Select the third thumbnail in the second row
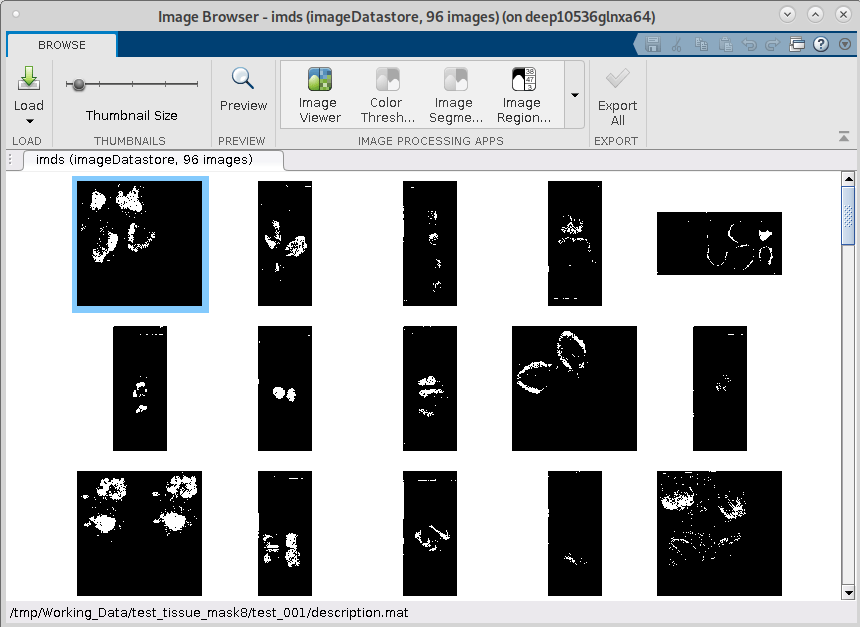860x627 pixels. pyautogui.click(x=429, y=388)
